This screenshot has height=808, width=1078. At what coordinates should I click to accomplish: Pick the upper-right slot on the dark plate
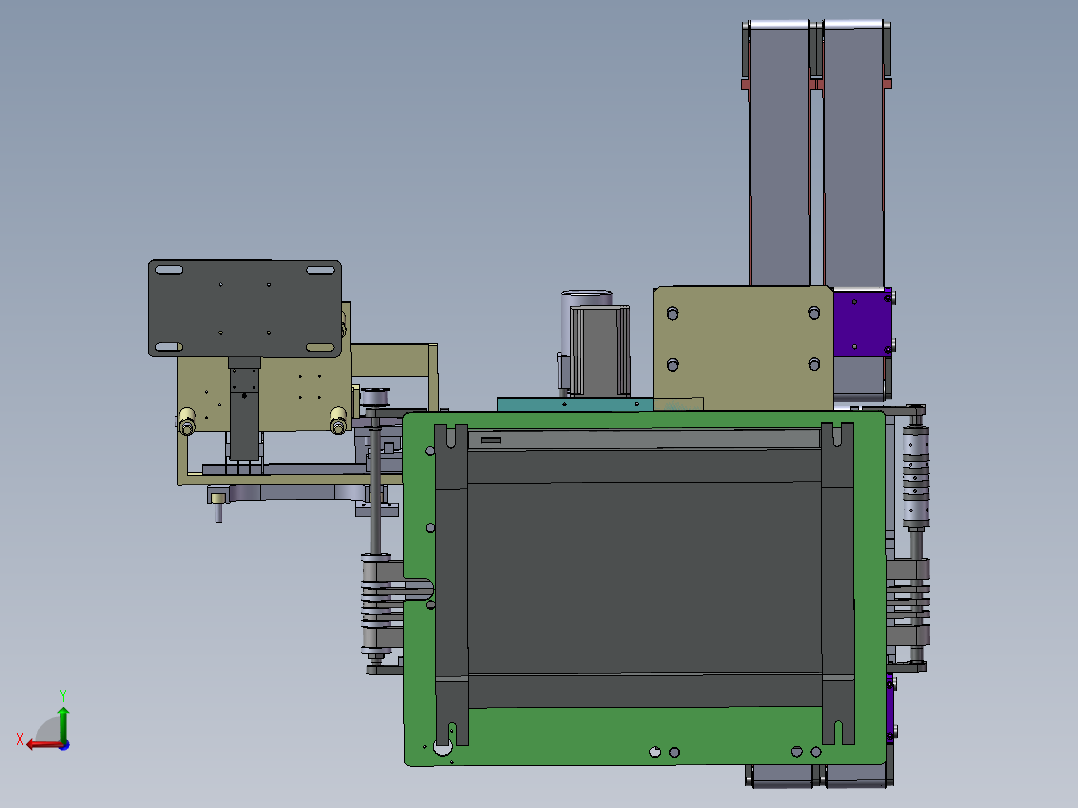point(320,270)
